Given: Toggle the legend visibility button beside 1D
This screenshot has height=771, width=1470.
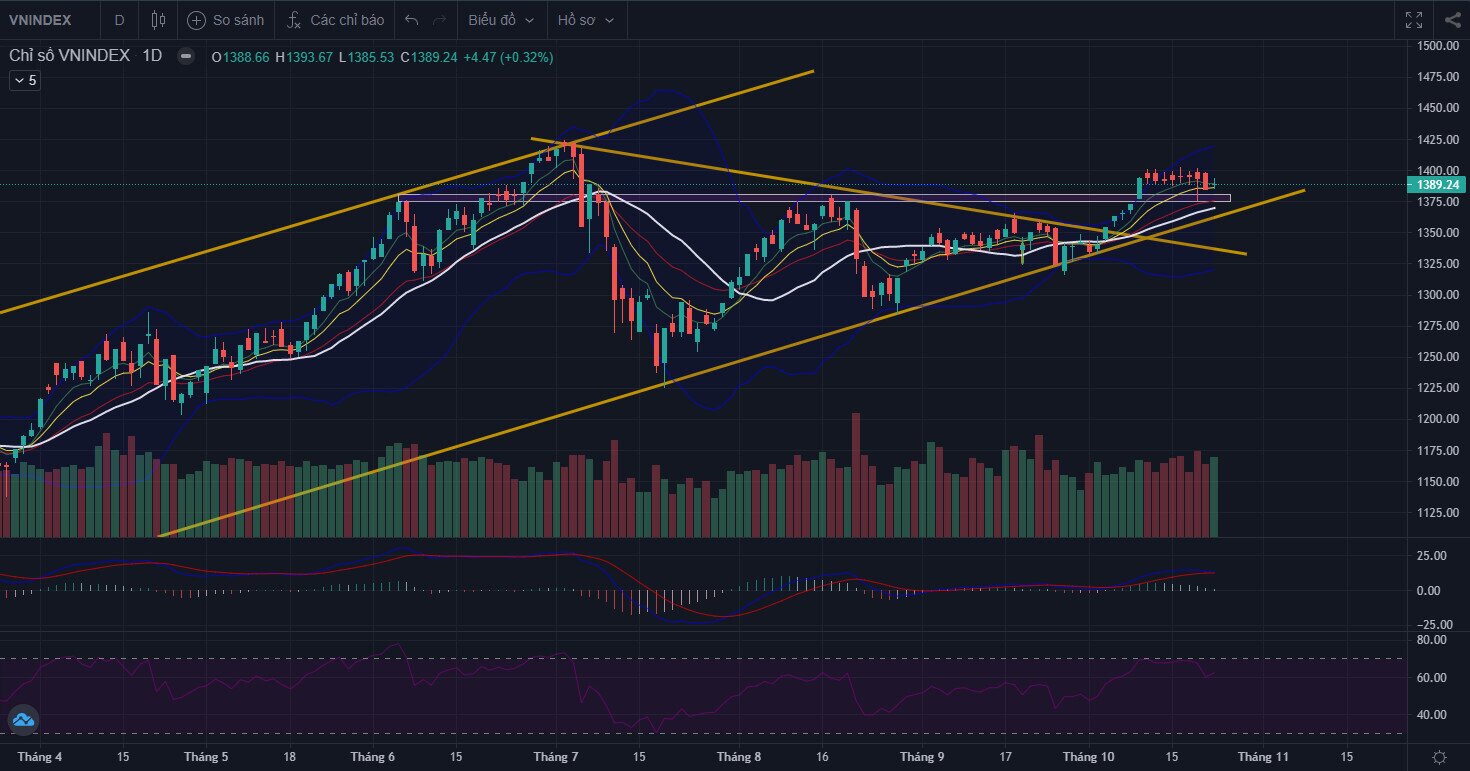Looking at the screenshot, I should click(186, 57).
